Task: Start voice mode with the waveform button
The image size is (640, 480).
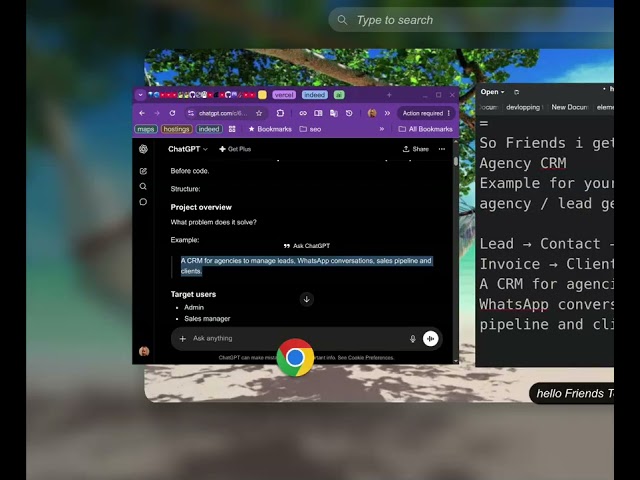Action: pyautogui.click(x=431, y=338)
